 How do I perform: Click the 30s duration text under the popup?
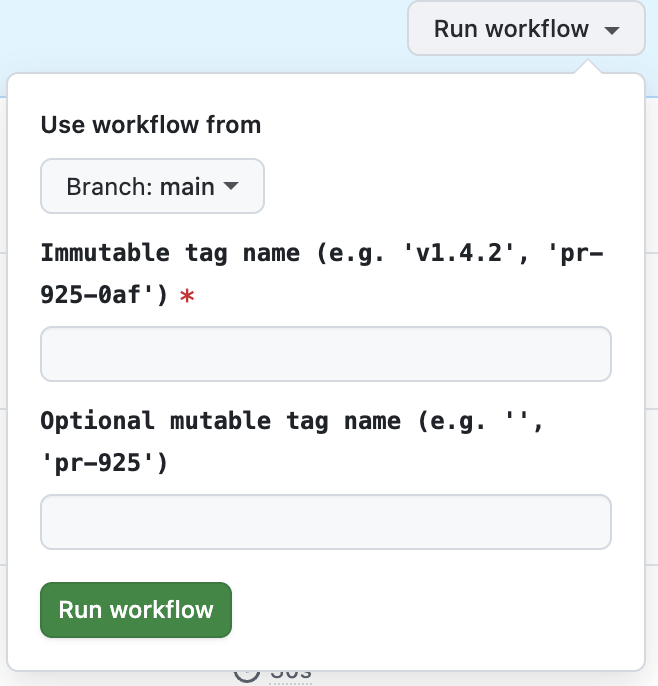tap(291, 675)
